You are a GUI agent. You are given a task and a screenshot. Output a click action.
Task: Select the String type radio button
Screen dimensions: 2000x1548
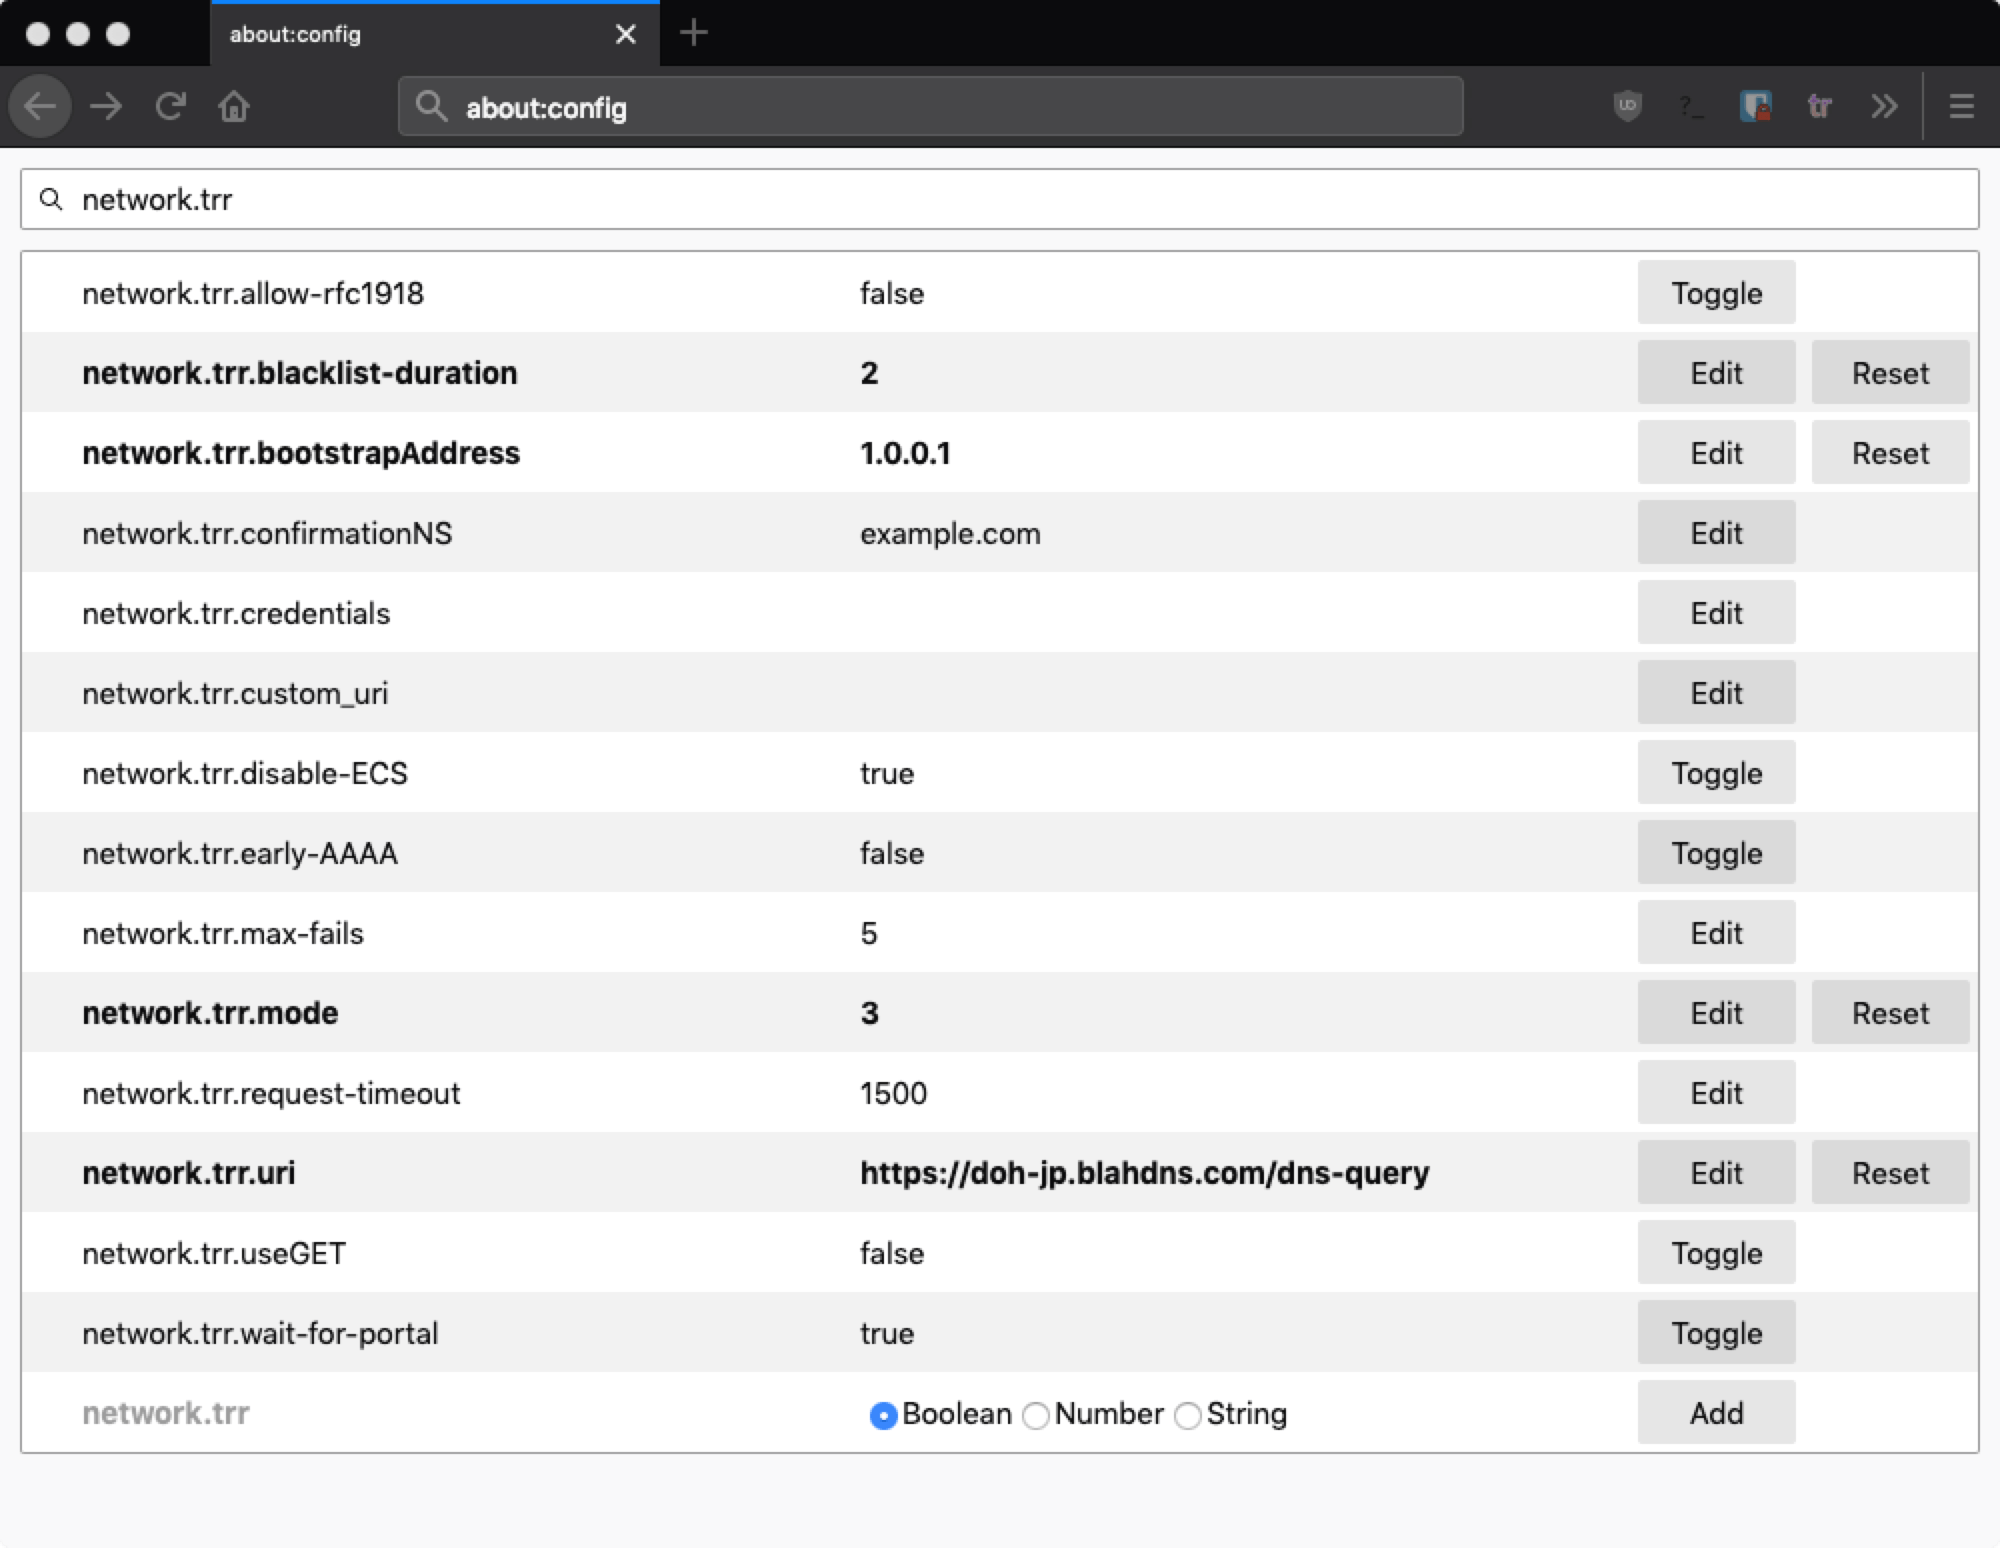(x=1187, y=1415)
